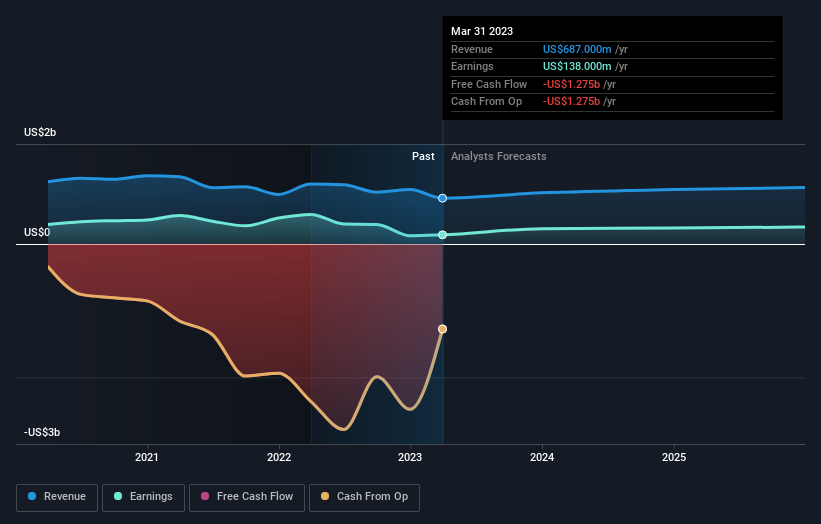Click the teal Earnings legend dot
821x524 pixels.
point(119,496)
